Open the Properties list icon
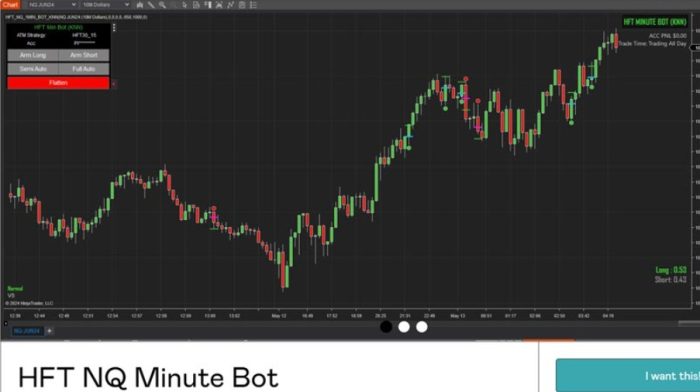Viewport: 700px width, 392px height. tap(253, 5)
